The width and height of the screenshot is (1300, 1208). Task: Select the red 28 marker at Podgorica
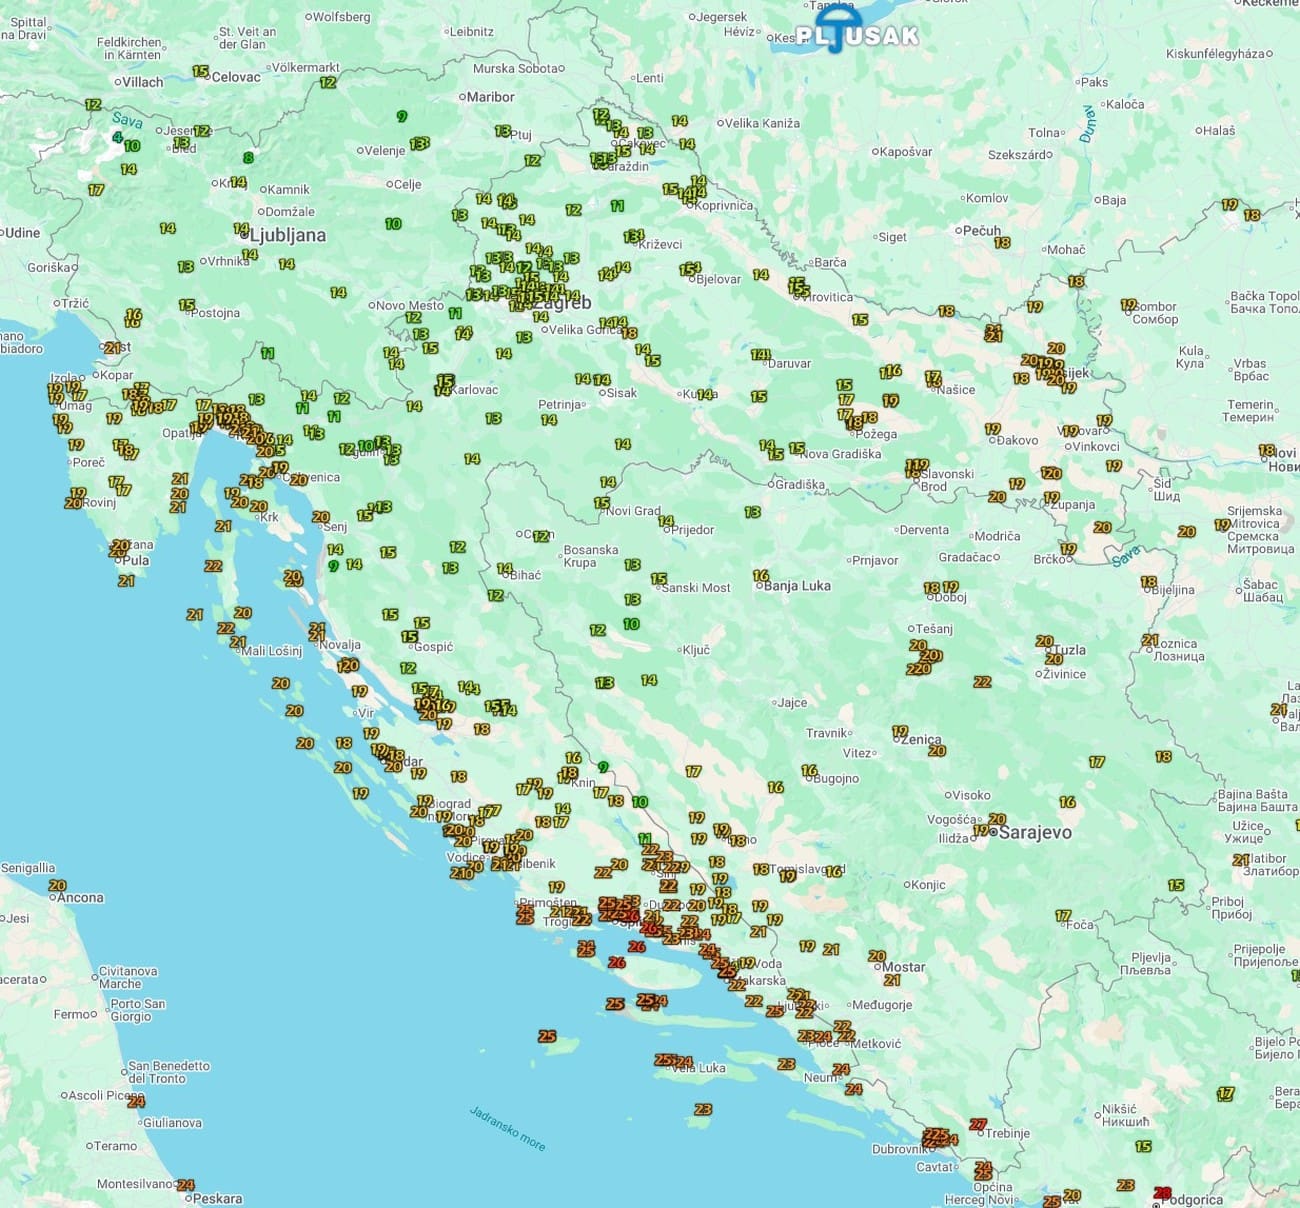1162,1192
